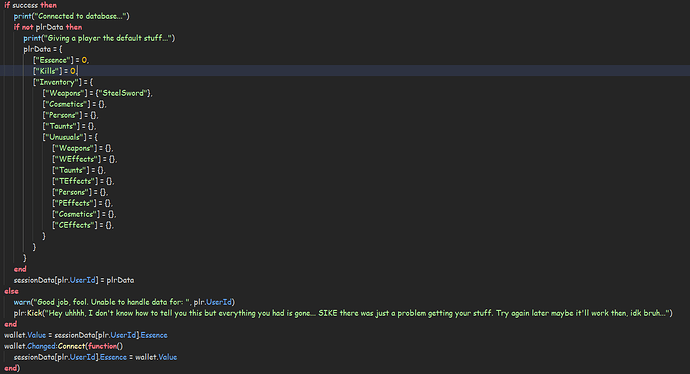
Task: Place cursor on 'if success then' line
Action: (x=30, y=5)
